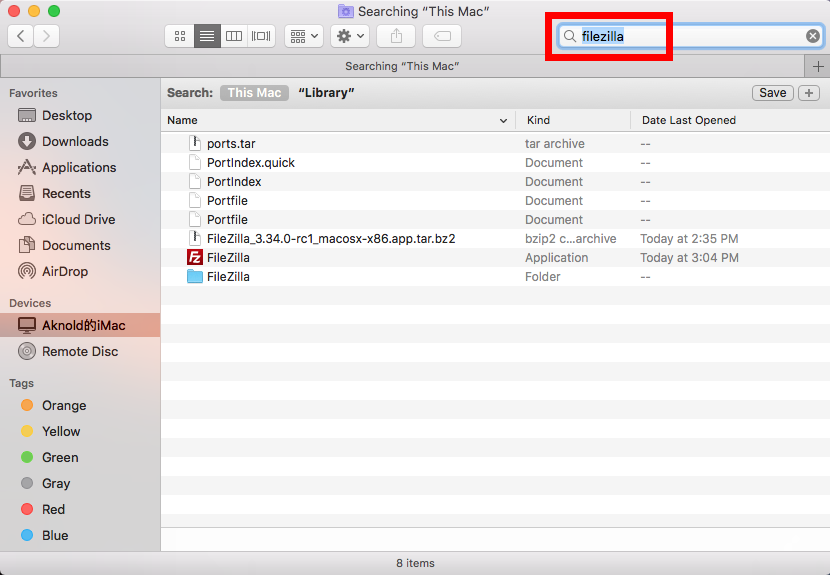The width and height of the screenshot is (830, 575).
Task: Click the Save search button
Action: click(x=772, y=93)
